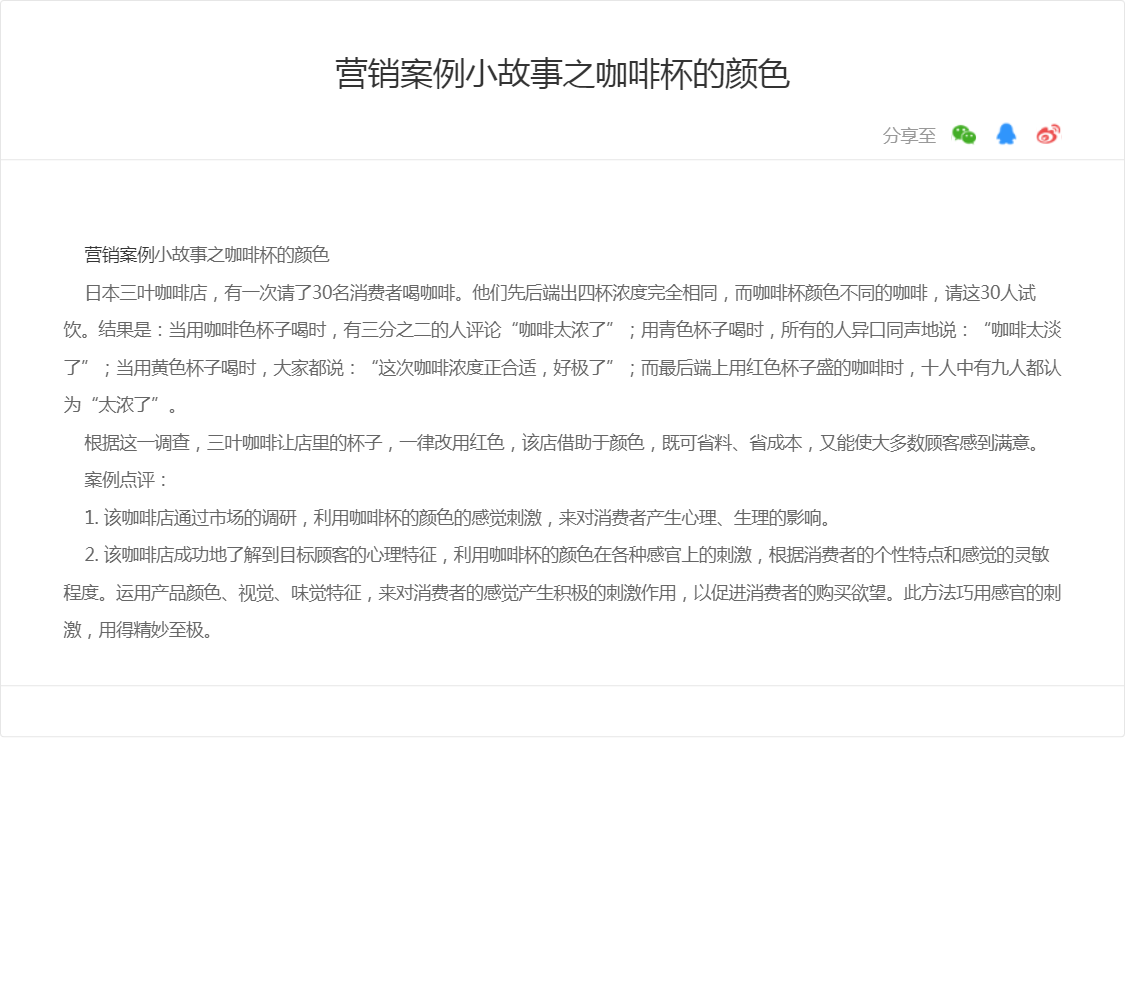Click paragraph starting 根据这一调查
The height and width of the screenshot is (1000, 1125).
(562, 443)
